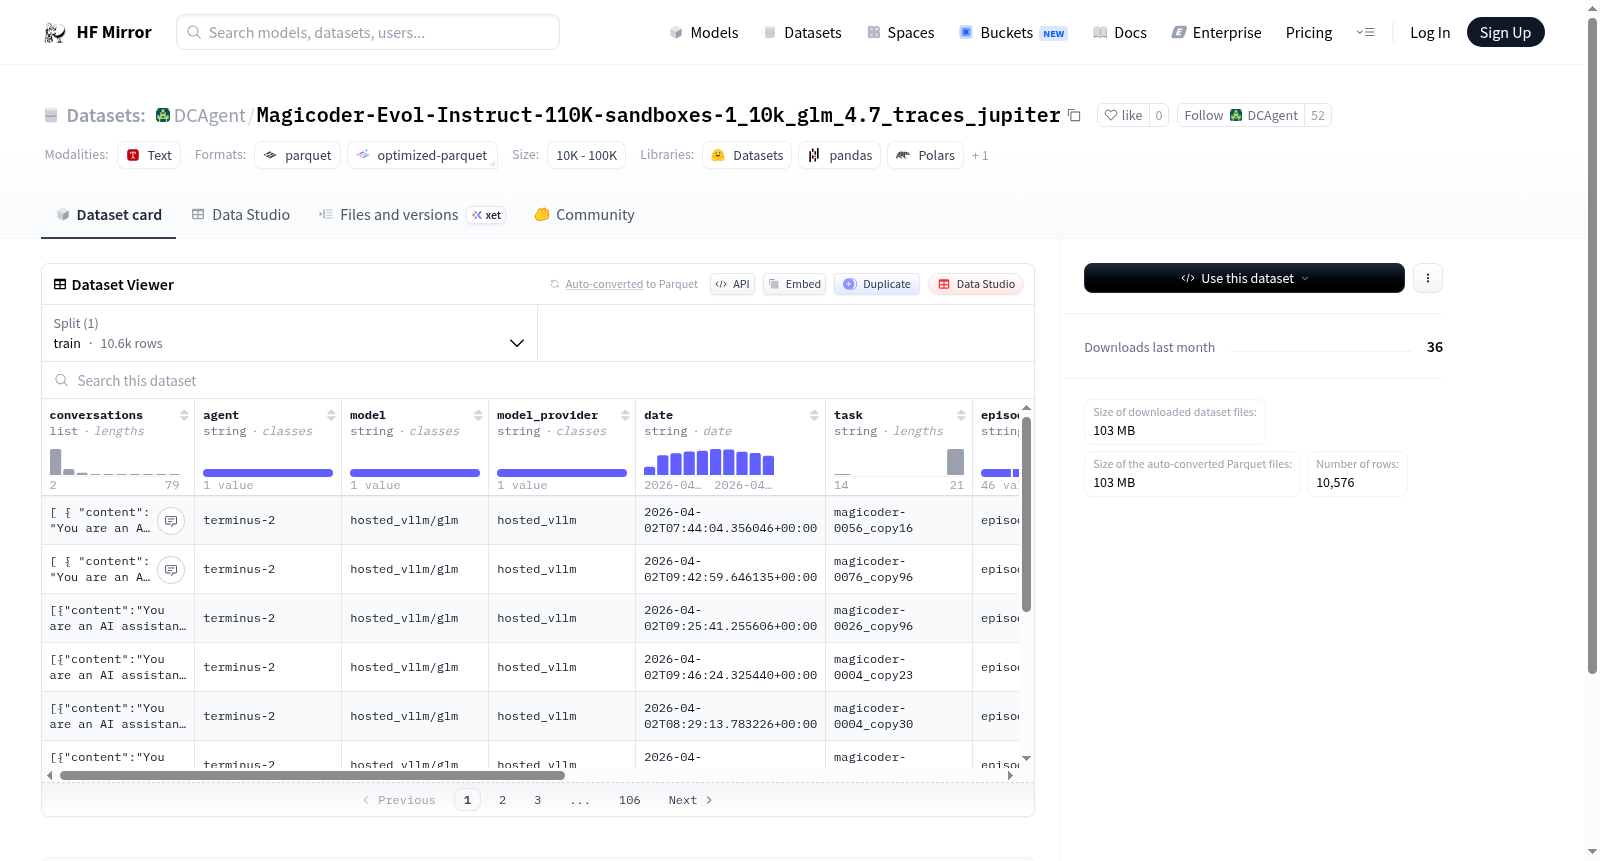Click the API button in Dataset Viewer
This screenshot has height=861, width=1600.
732,284
